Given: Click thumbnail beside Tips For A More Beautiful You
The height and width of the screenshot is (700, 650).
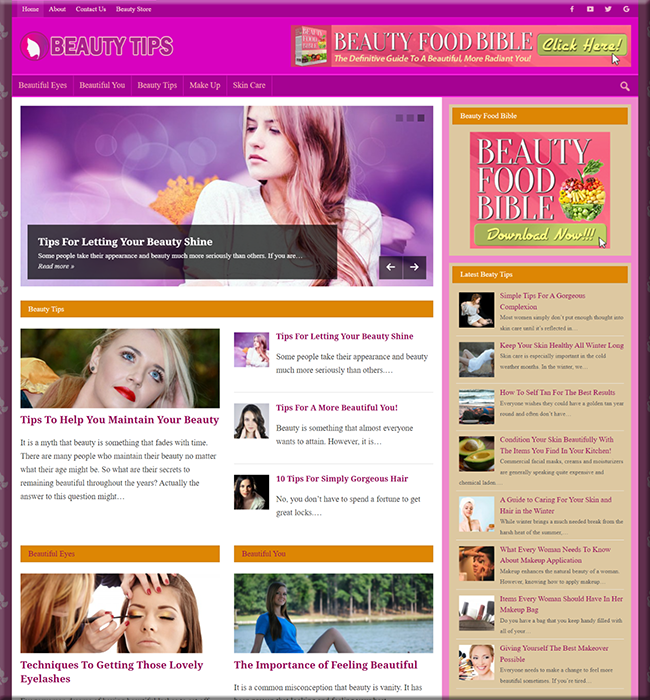Looking at the screenshot, I should pyautogui.click(x=251, y=421).
